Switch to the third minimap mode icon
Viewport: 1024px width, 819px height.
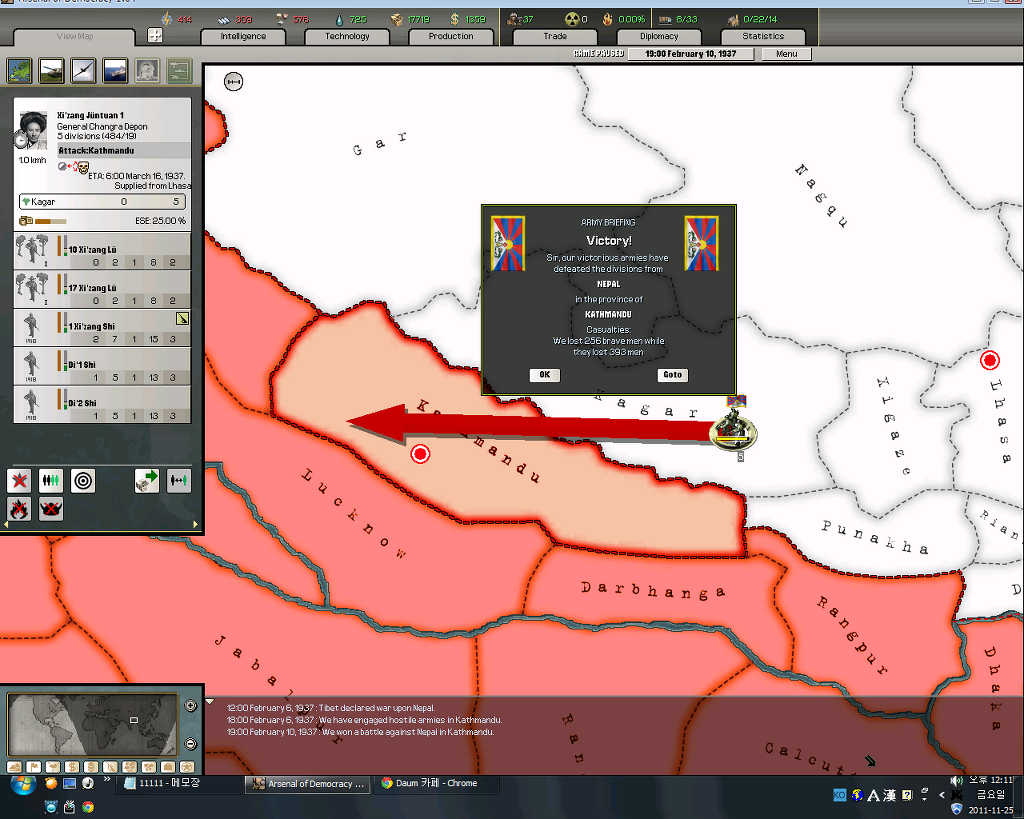pos(52,767)
